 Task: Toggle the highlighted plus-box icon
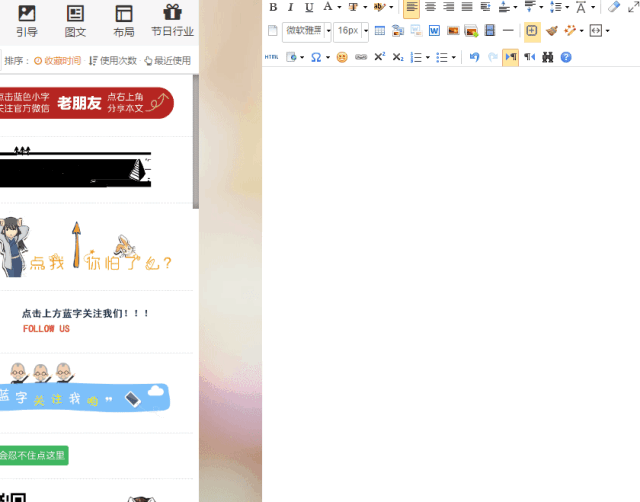tap(532, 31)
